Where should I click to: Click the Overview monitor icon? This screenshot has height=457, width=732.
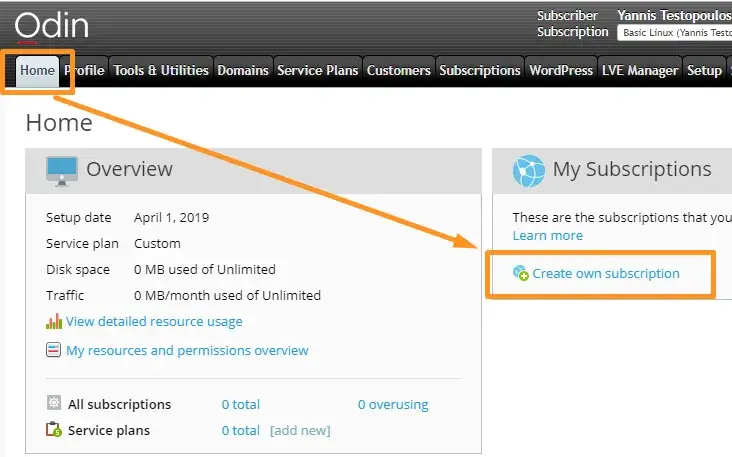tap(62, 171)
